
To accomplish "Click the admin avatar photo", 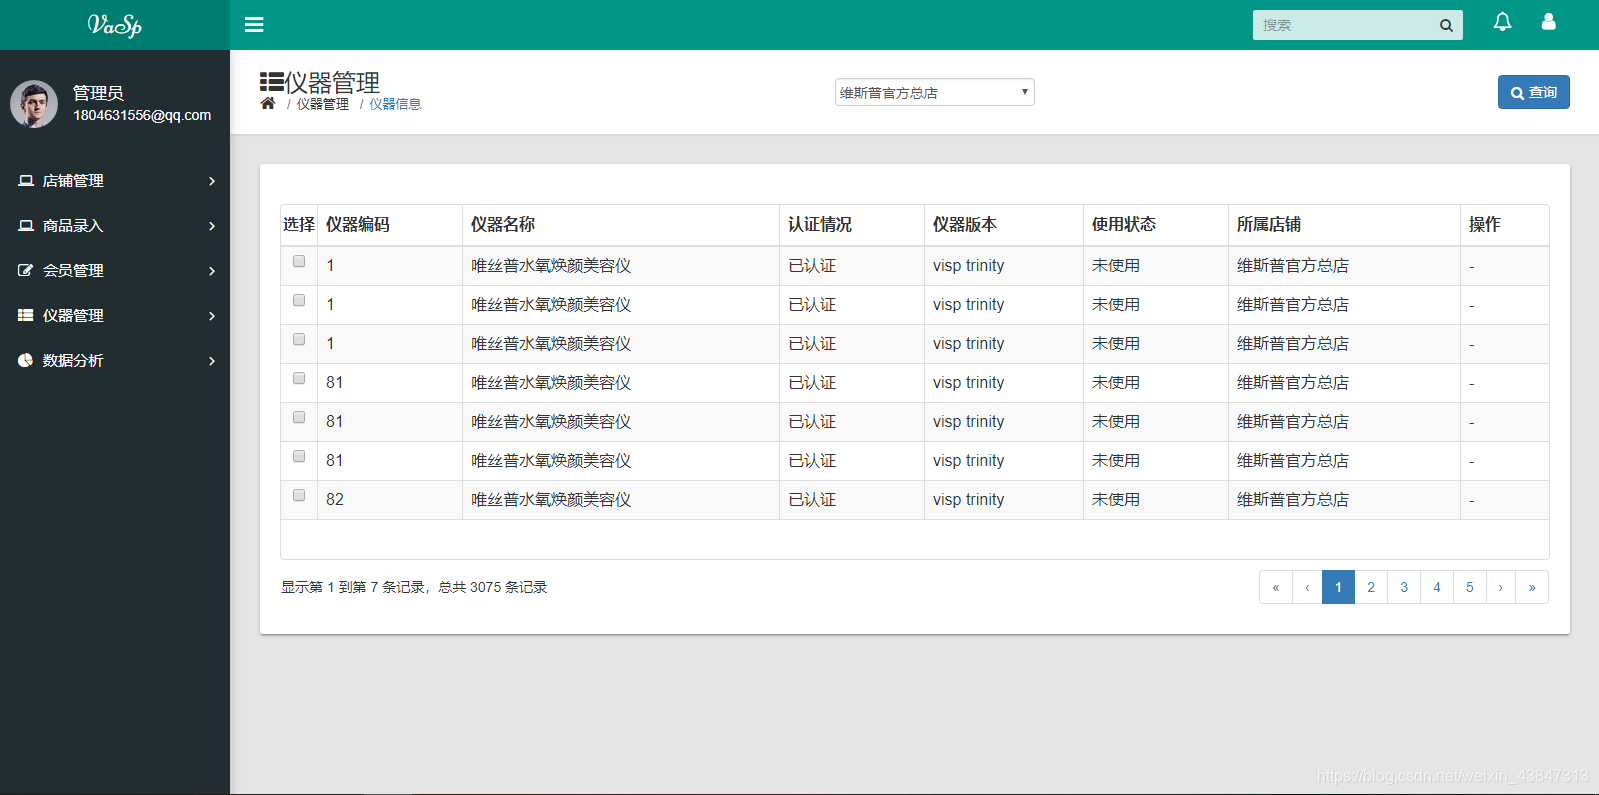I will point(34,104).
